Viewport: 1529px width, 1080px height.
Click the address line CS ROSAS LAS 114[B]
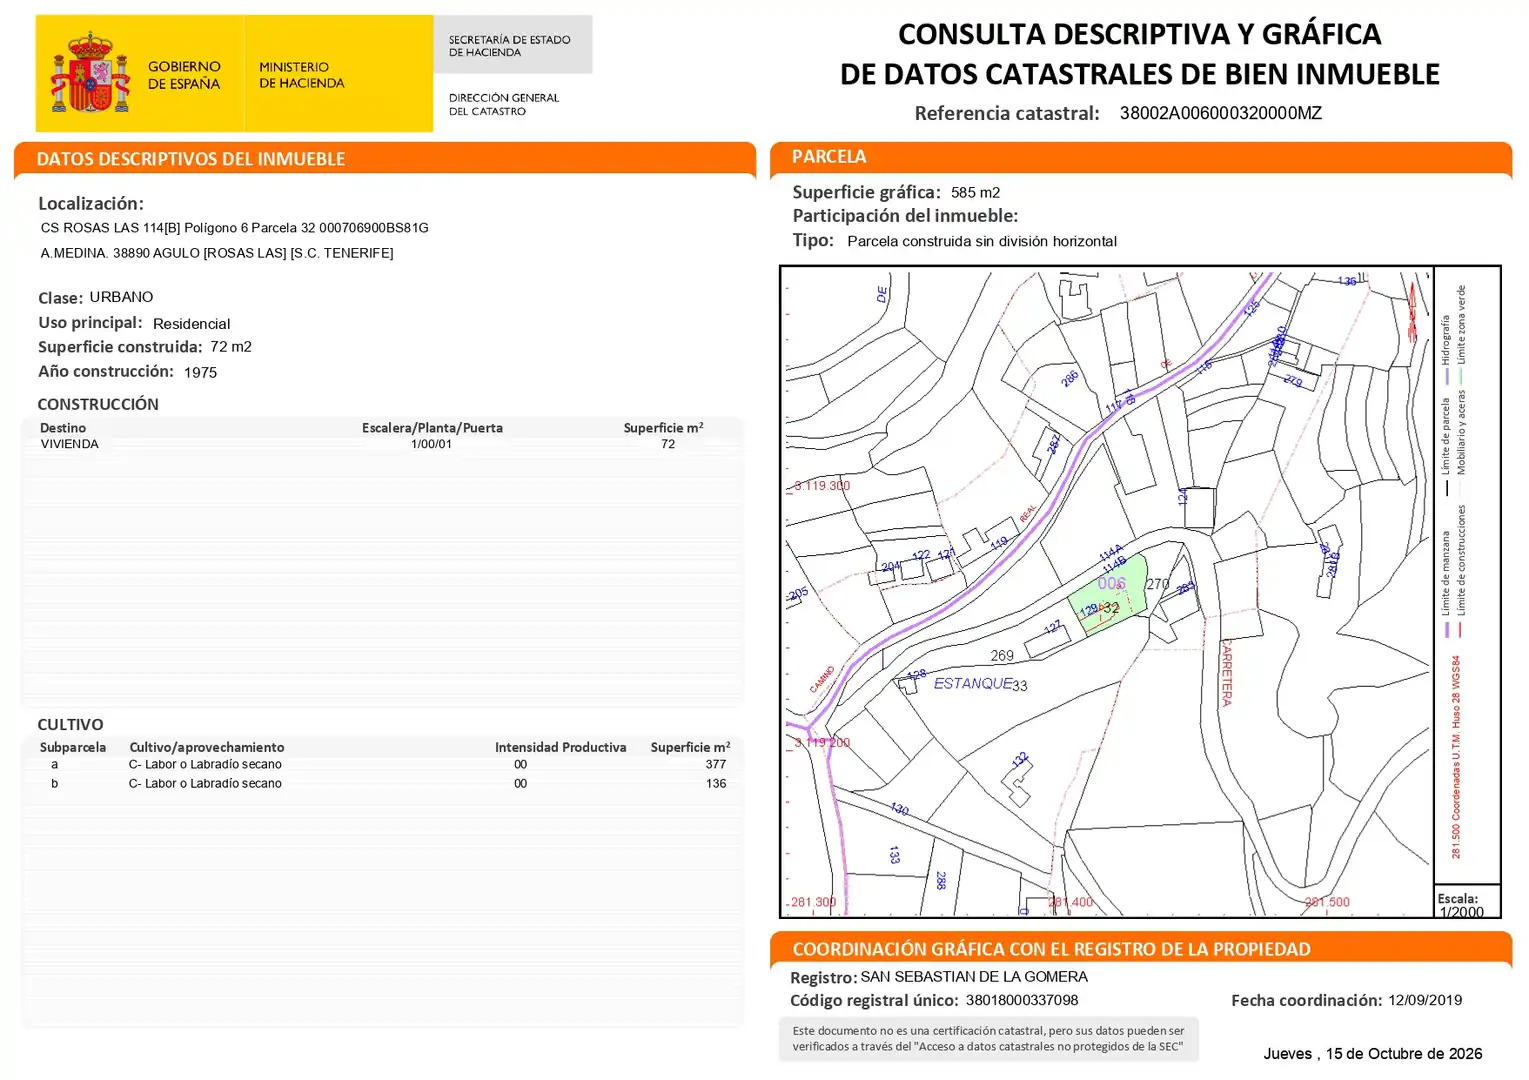(235, 228)
